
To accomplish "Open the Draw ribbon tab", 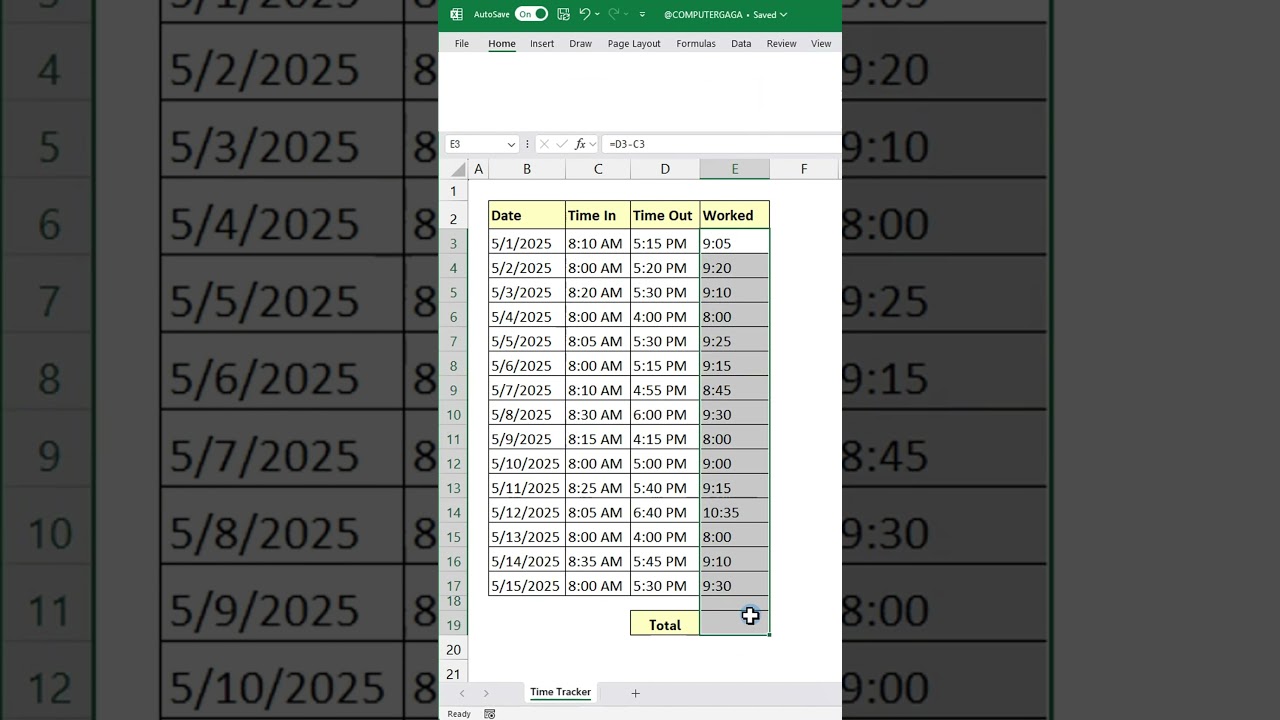I will 580,44.
